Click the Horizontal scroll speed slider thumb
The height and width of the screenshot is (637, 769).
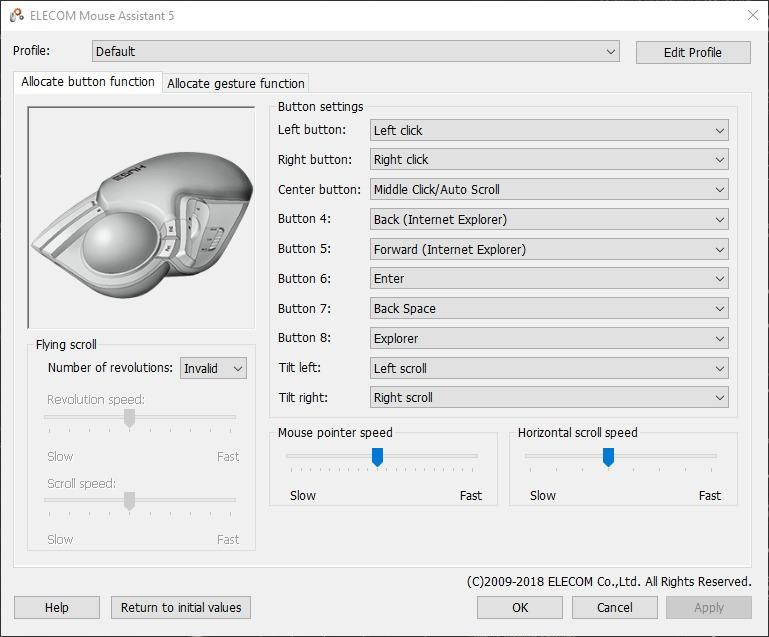(608, 457)
